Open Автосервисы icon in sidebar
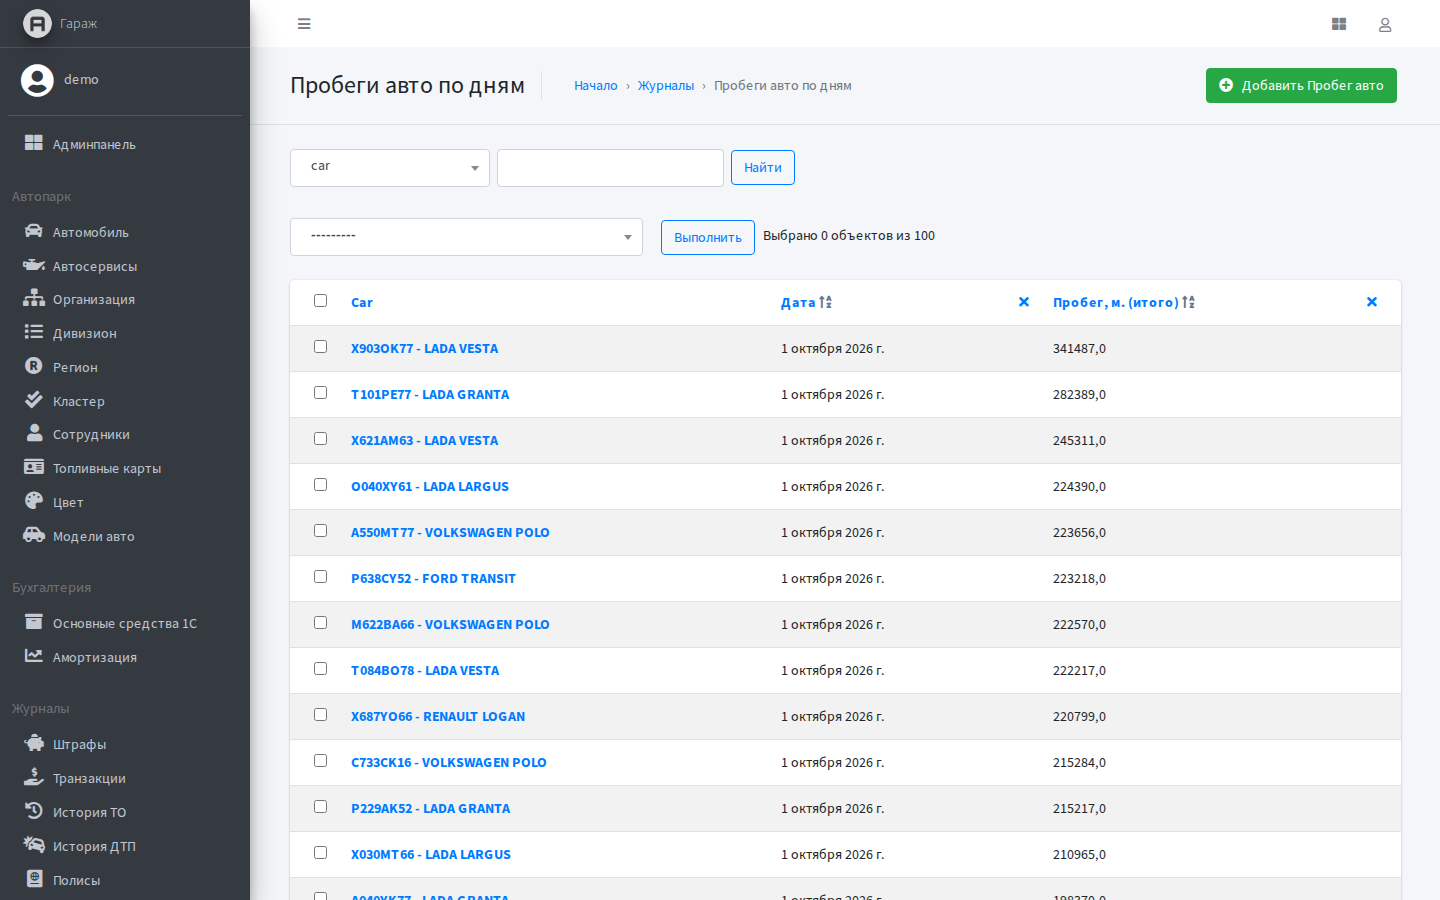This screenshot has height=900, width=1440. (34, 265)
